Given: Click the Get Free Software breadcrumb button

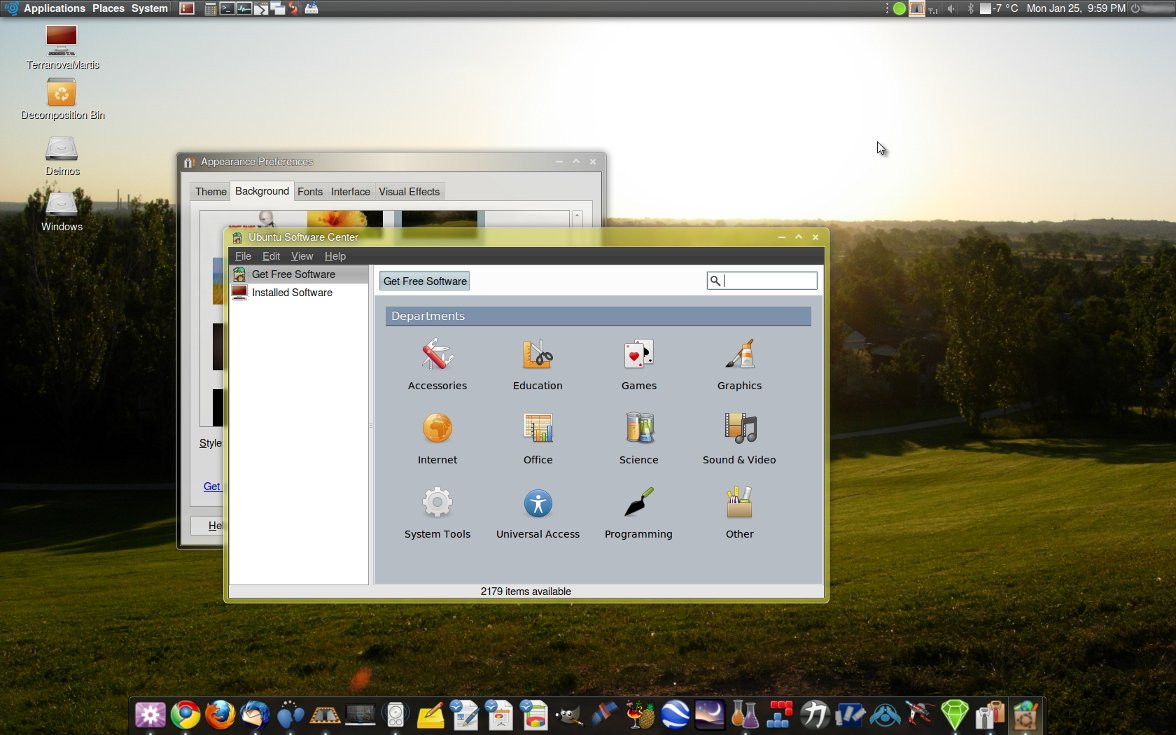Looking at the screenshot, I should pyautogui.click(x=424, y=281).
